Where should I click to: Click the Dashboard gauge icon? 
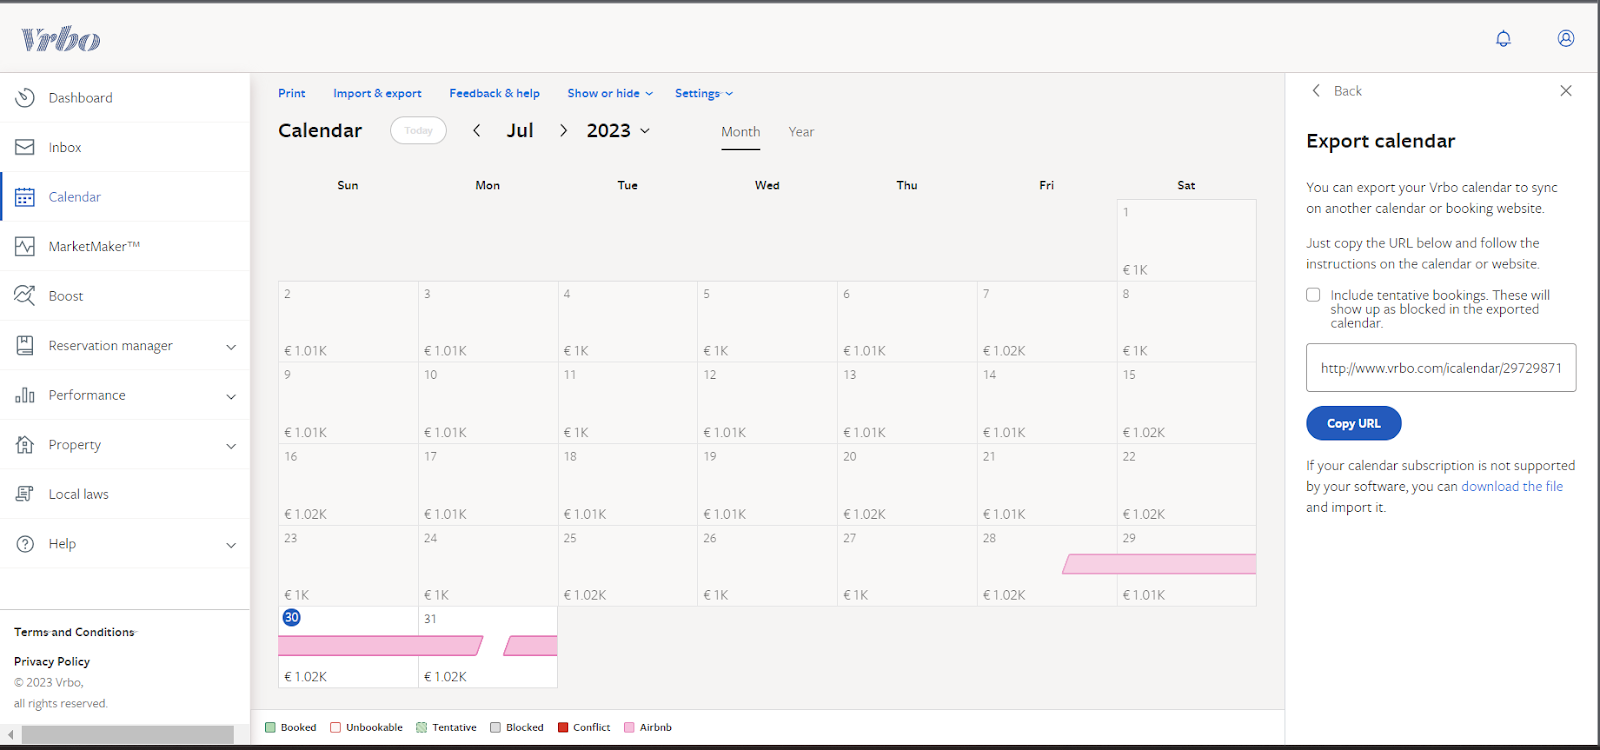click(x=25, y=97)
